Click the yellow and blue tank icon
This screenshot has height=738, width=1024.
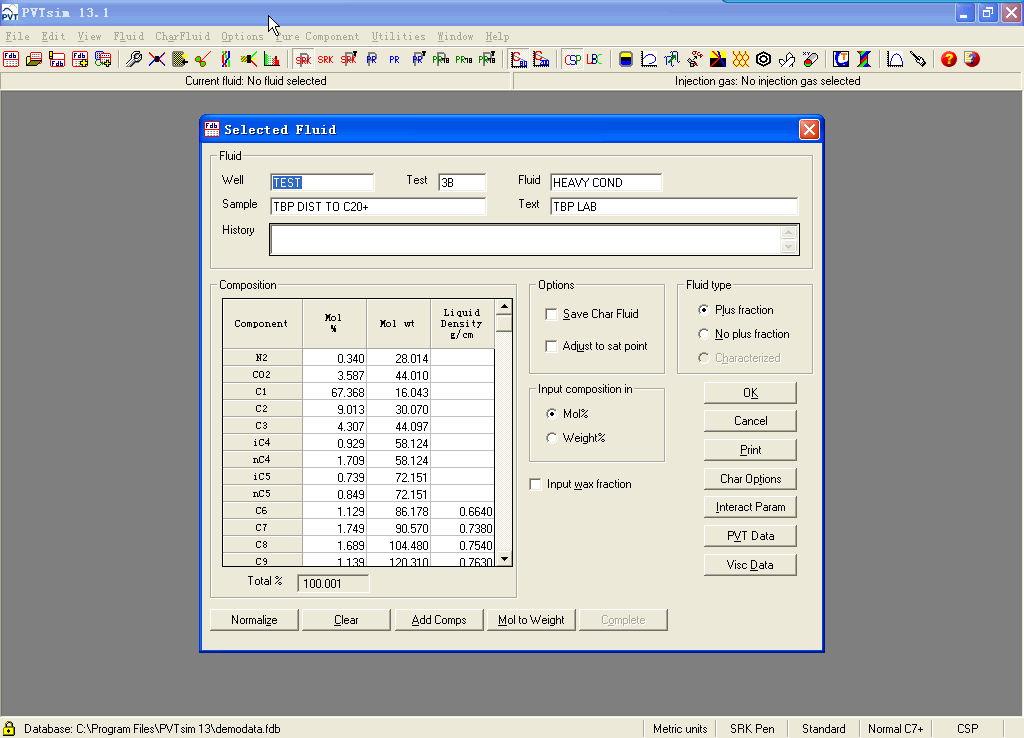(x=626, y=59)
